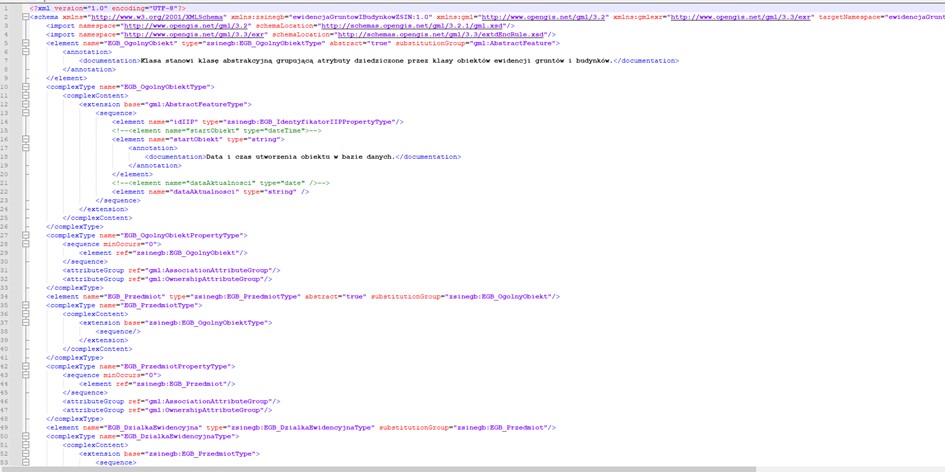This screenshot has width=945, height=472.
Task: Fold the EGB_PrzedmiotType complexType block
Action: [24, 305]
